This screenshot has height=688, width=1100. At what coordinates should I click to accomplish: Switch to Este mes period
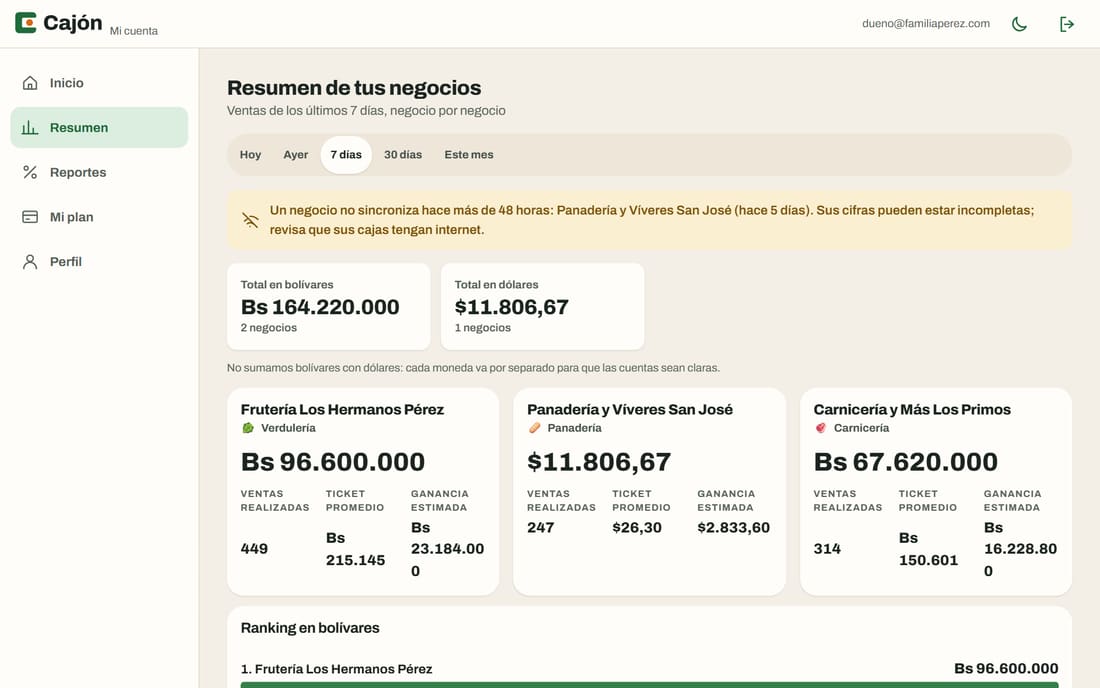pos(469,154)
